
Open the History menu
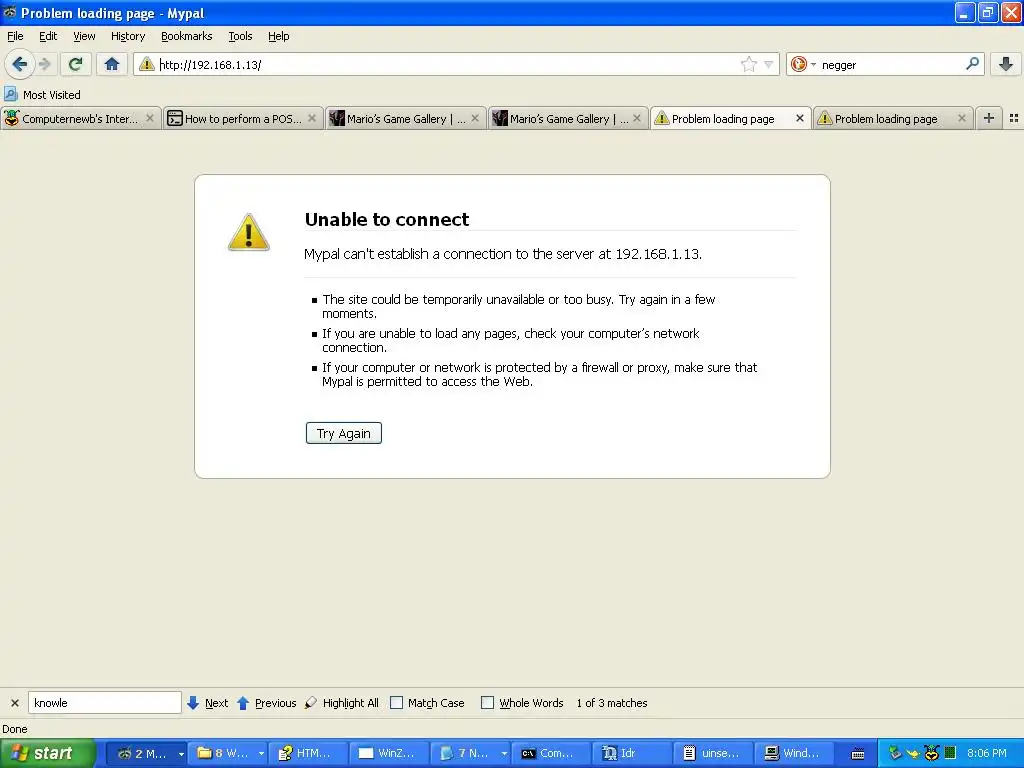click(x=127, y=36)
